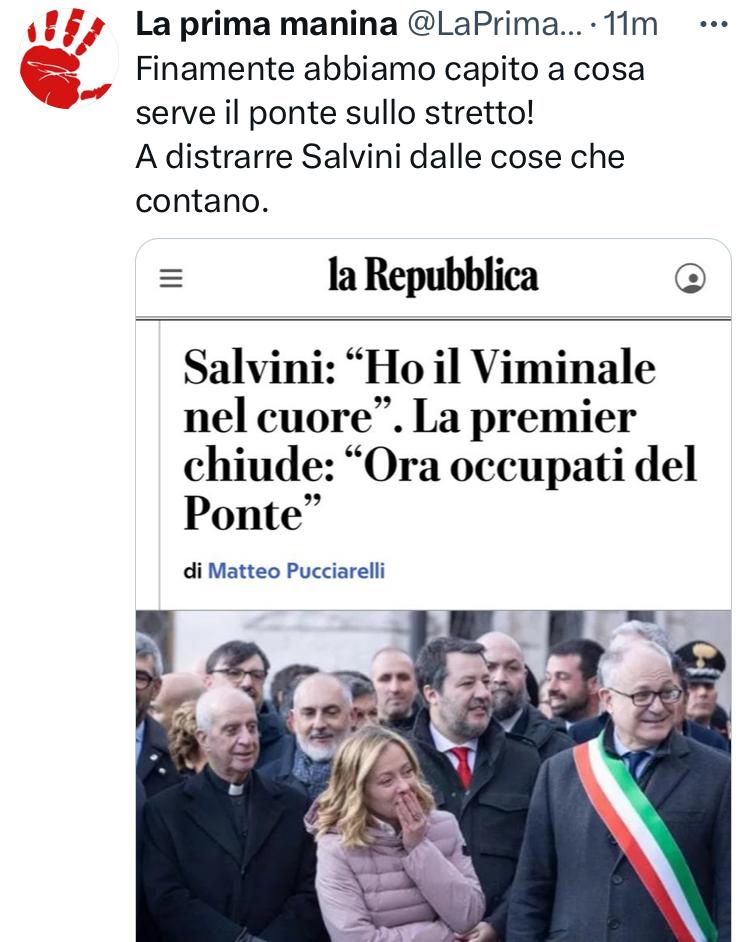Click the tweet line 'Finamente abbiamo capito a cosa'
This screenshot has width=750, height=942.
pos(390,68)
